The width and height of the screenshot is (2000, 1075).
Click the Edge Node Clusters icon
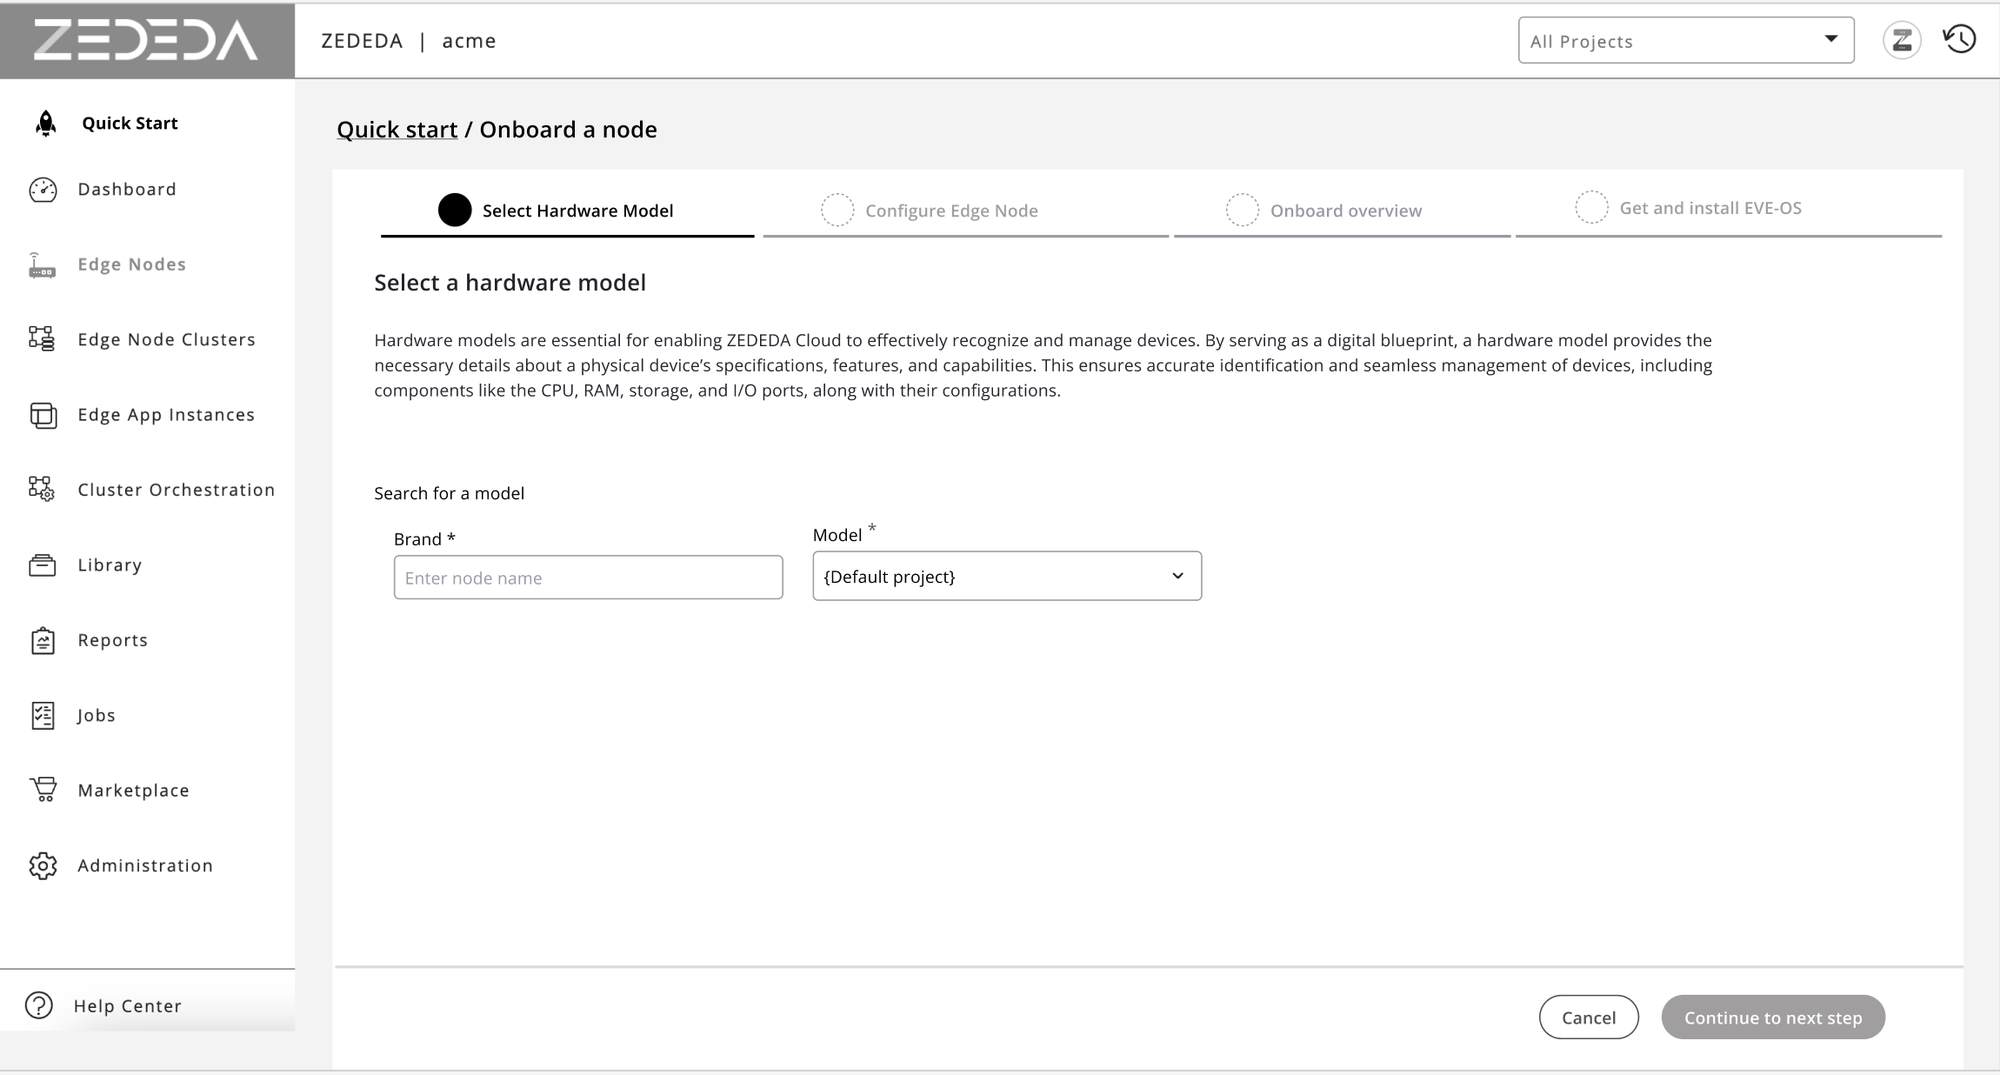click(x=42, y=339)
